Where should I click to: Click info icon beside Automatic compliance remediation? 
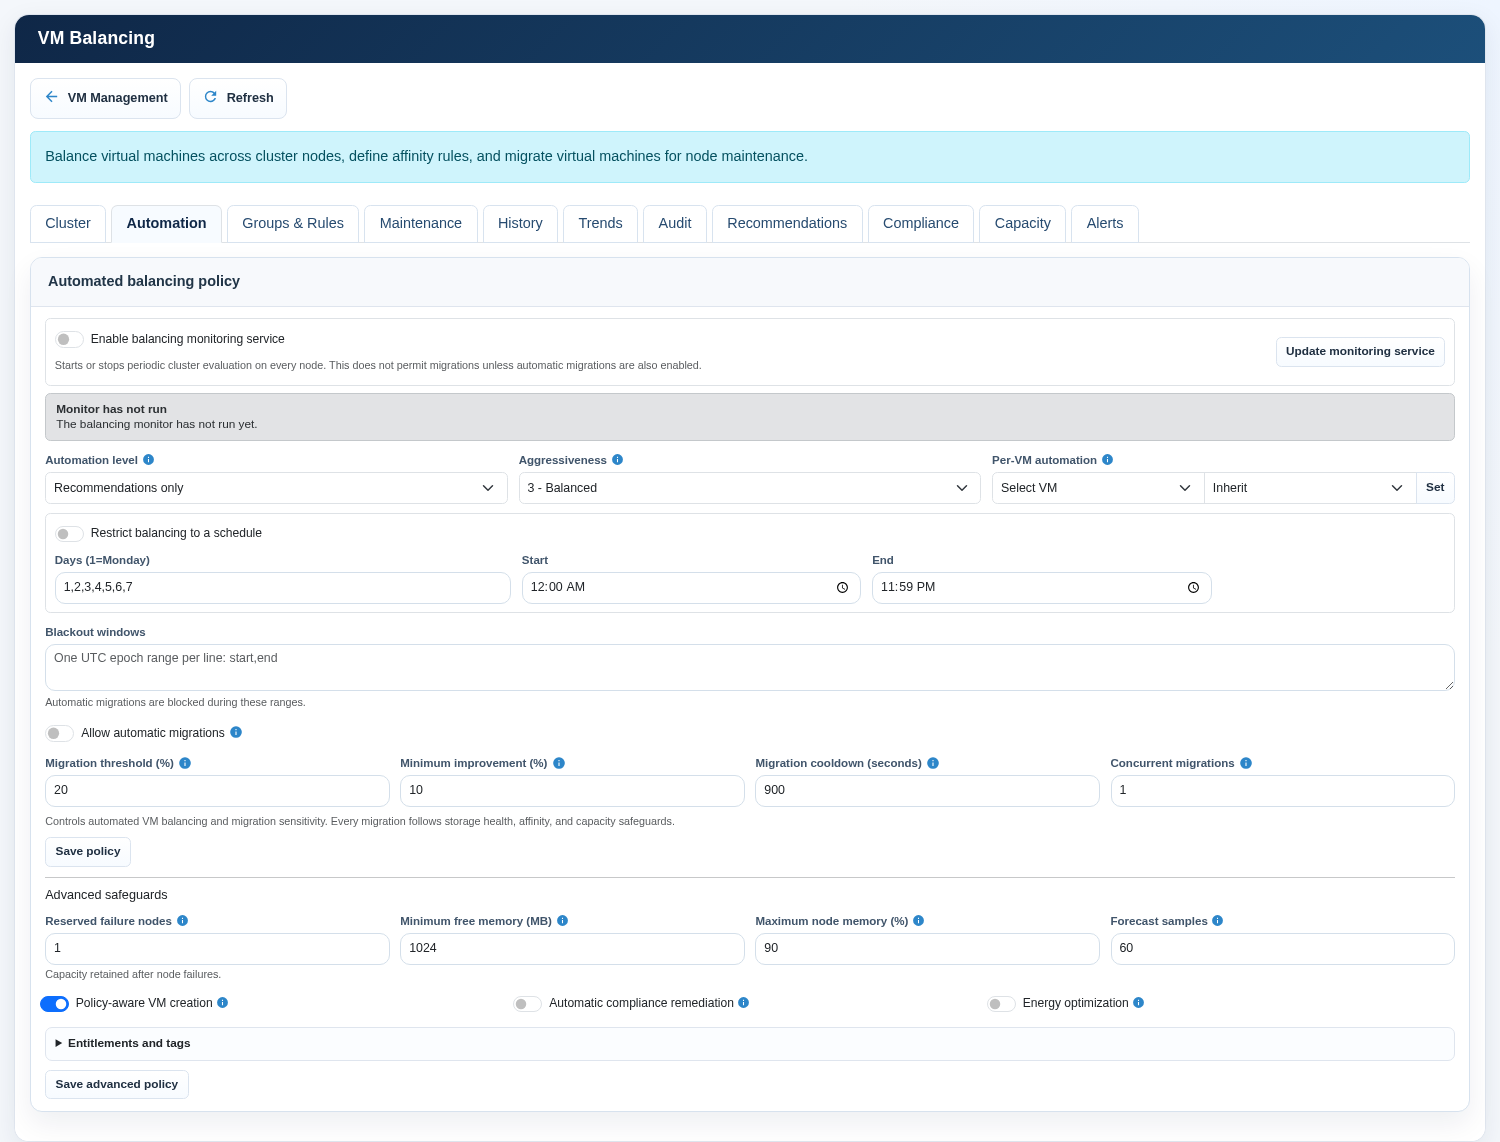pyautogui.click(x=743, y=1002)
